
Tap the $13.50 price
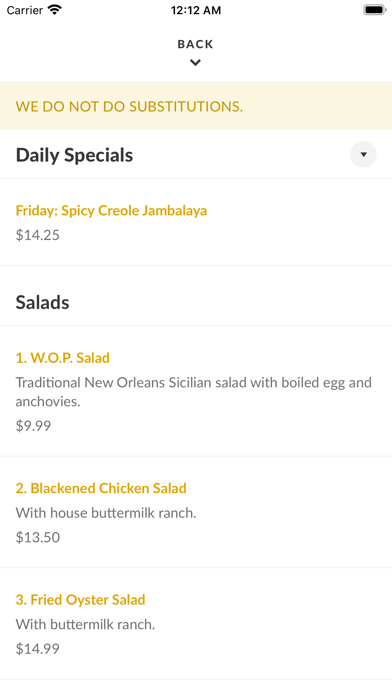pyautogui.click(x=38, y=537)
